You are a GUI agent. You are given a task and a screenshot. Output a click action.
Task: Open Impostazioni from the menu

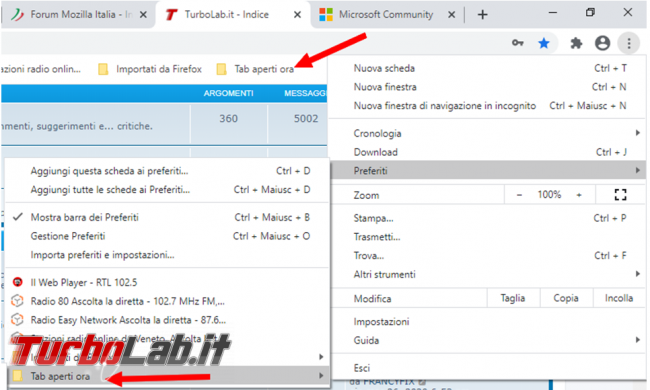click(488, 322)
